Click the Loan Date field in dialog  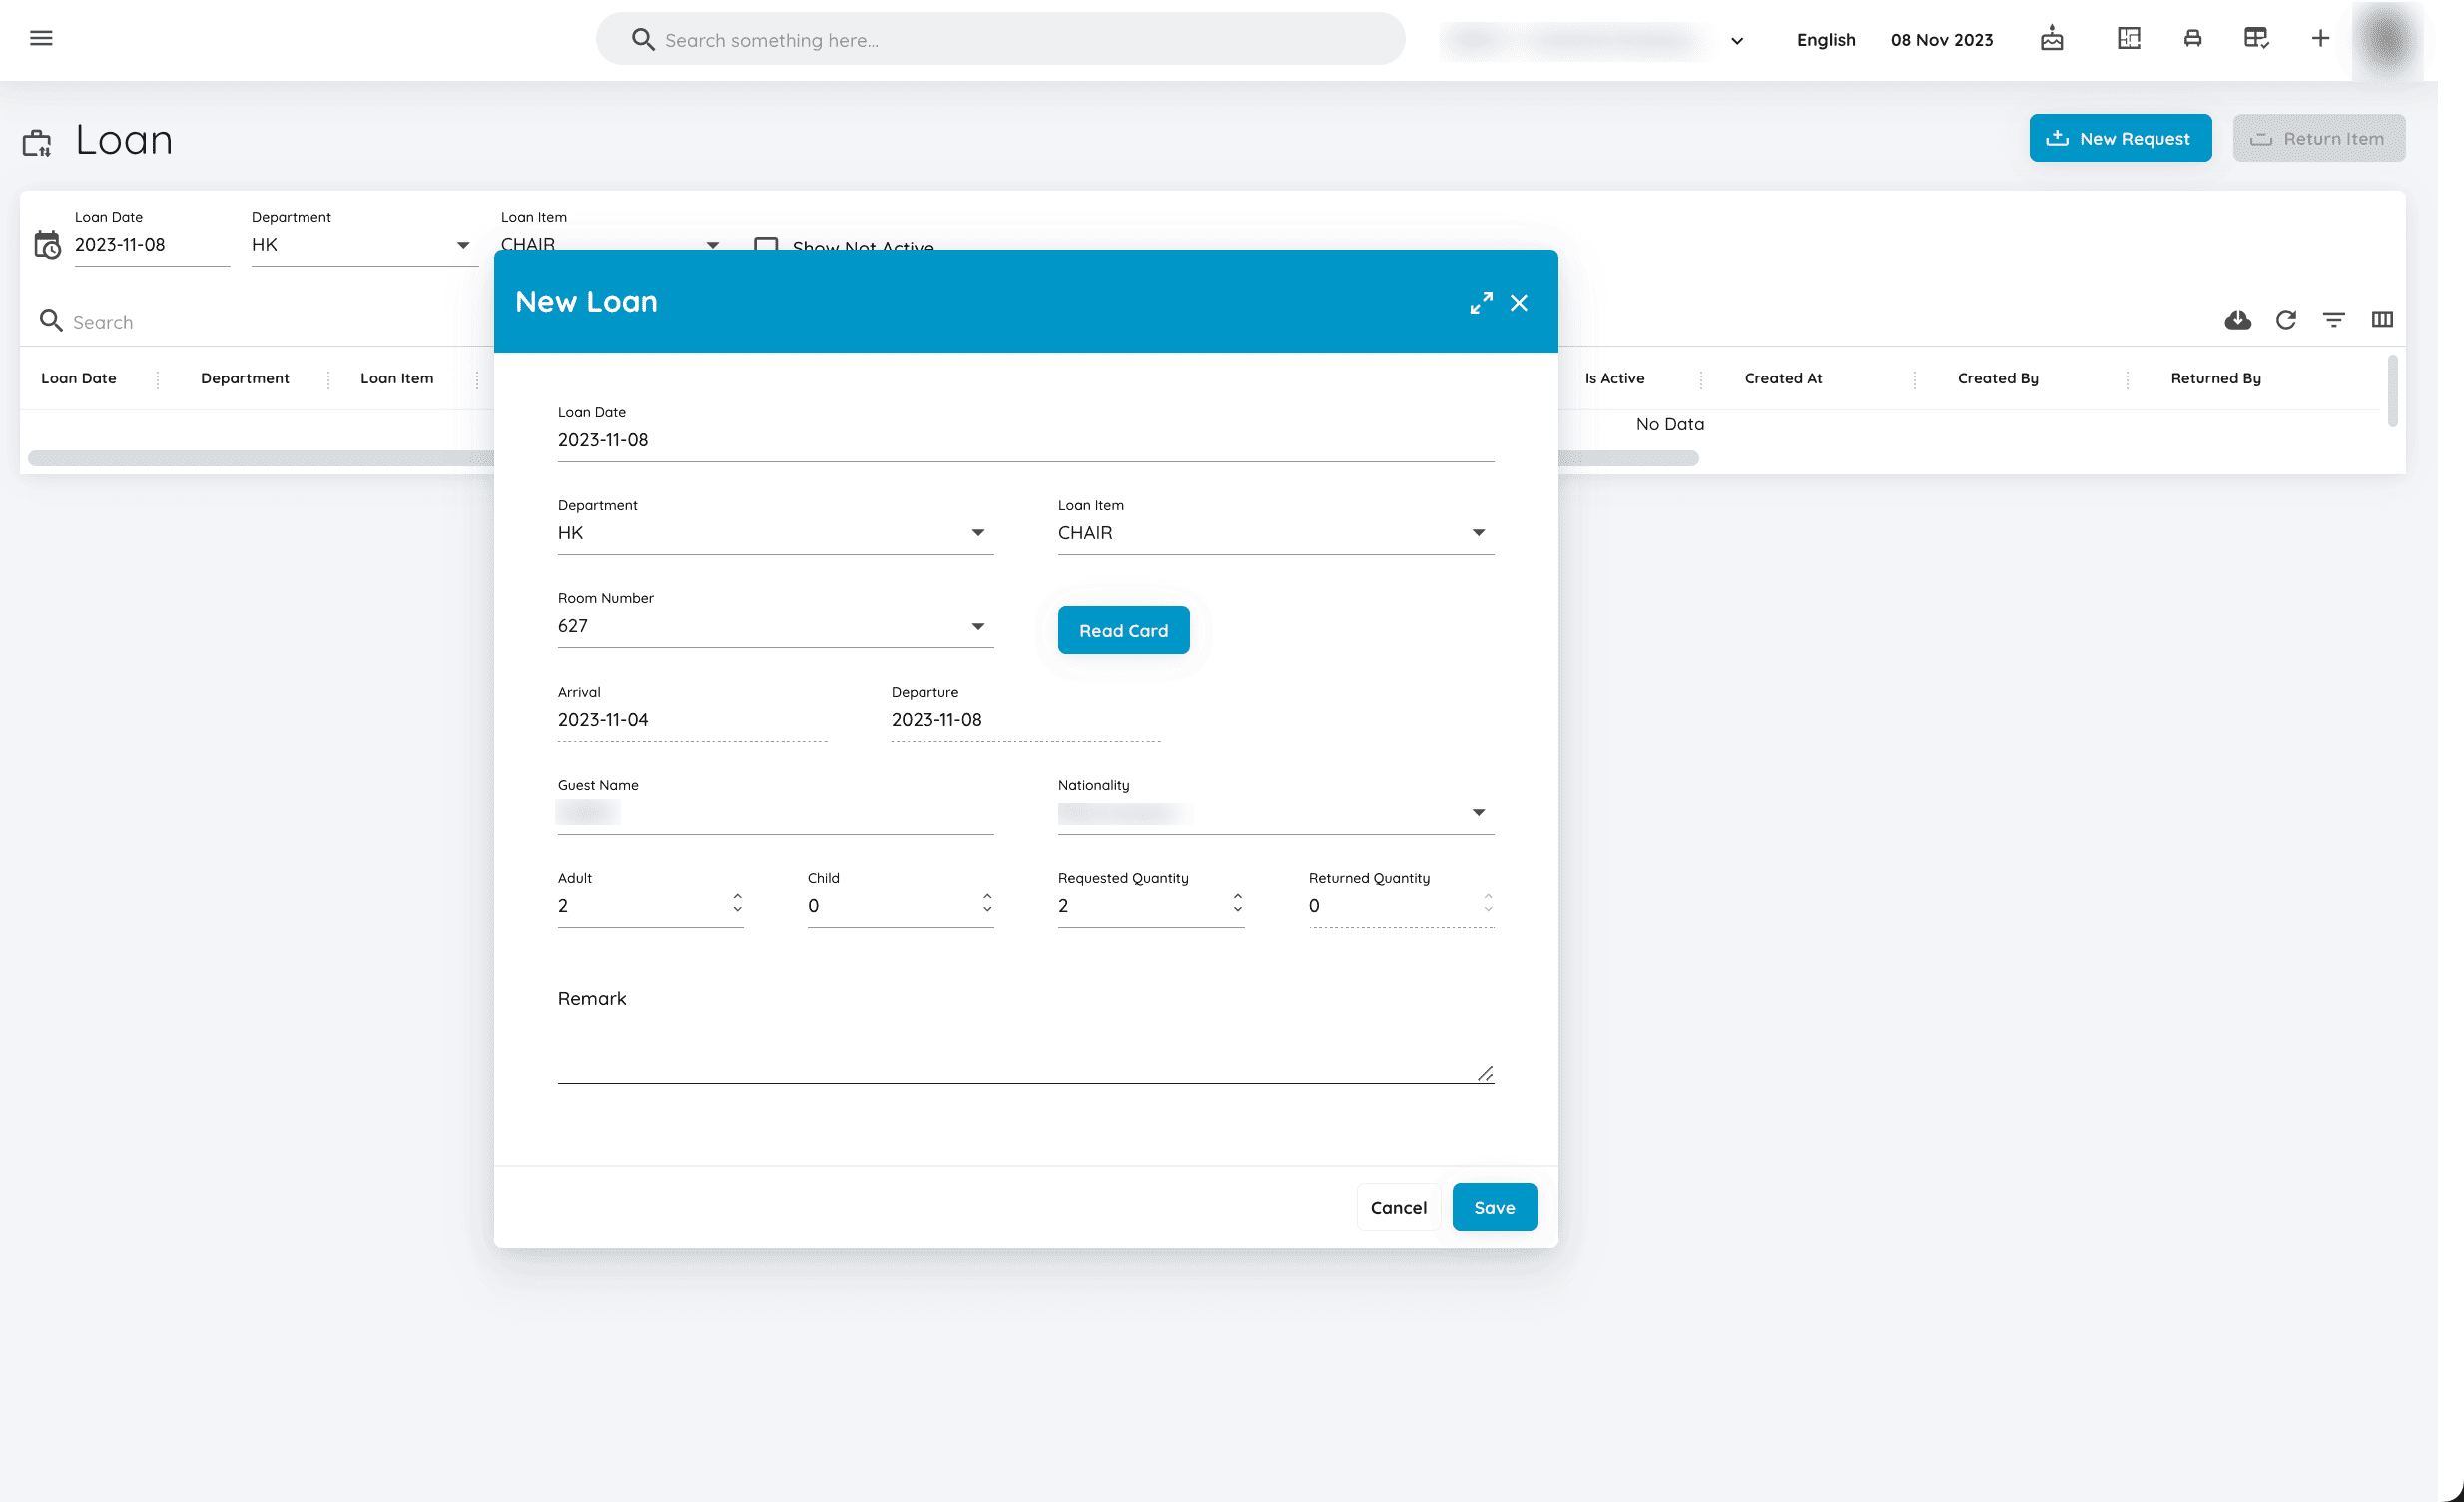coord(1026,440)
